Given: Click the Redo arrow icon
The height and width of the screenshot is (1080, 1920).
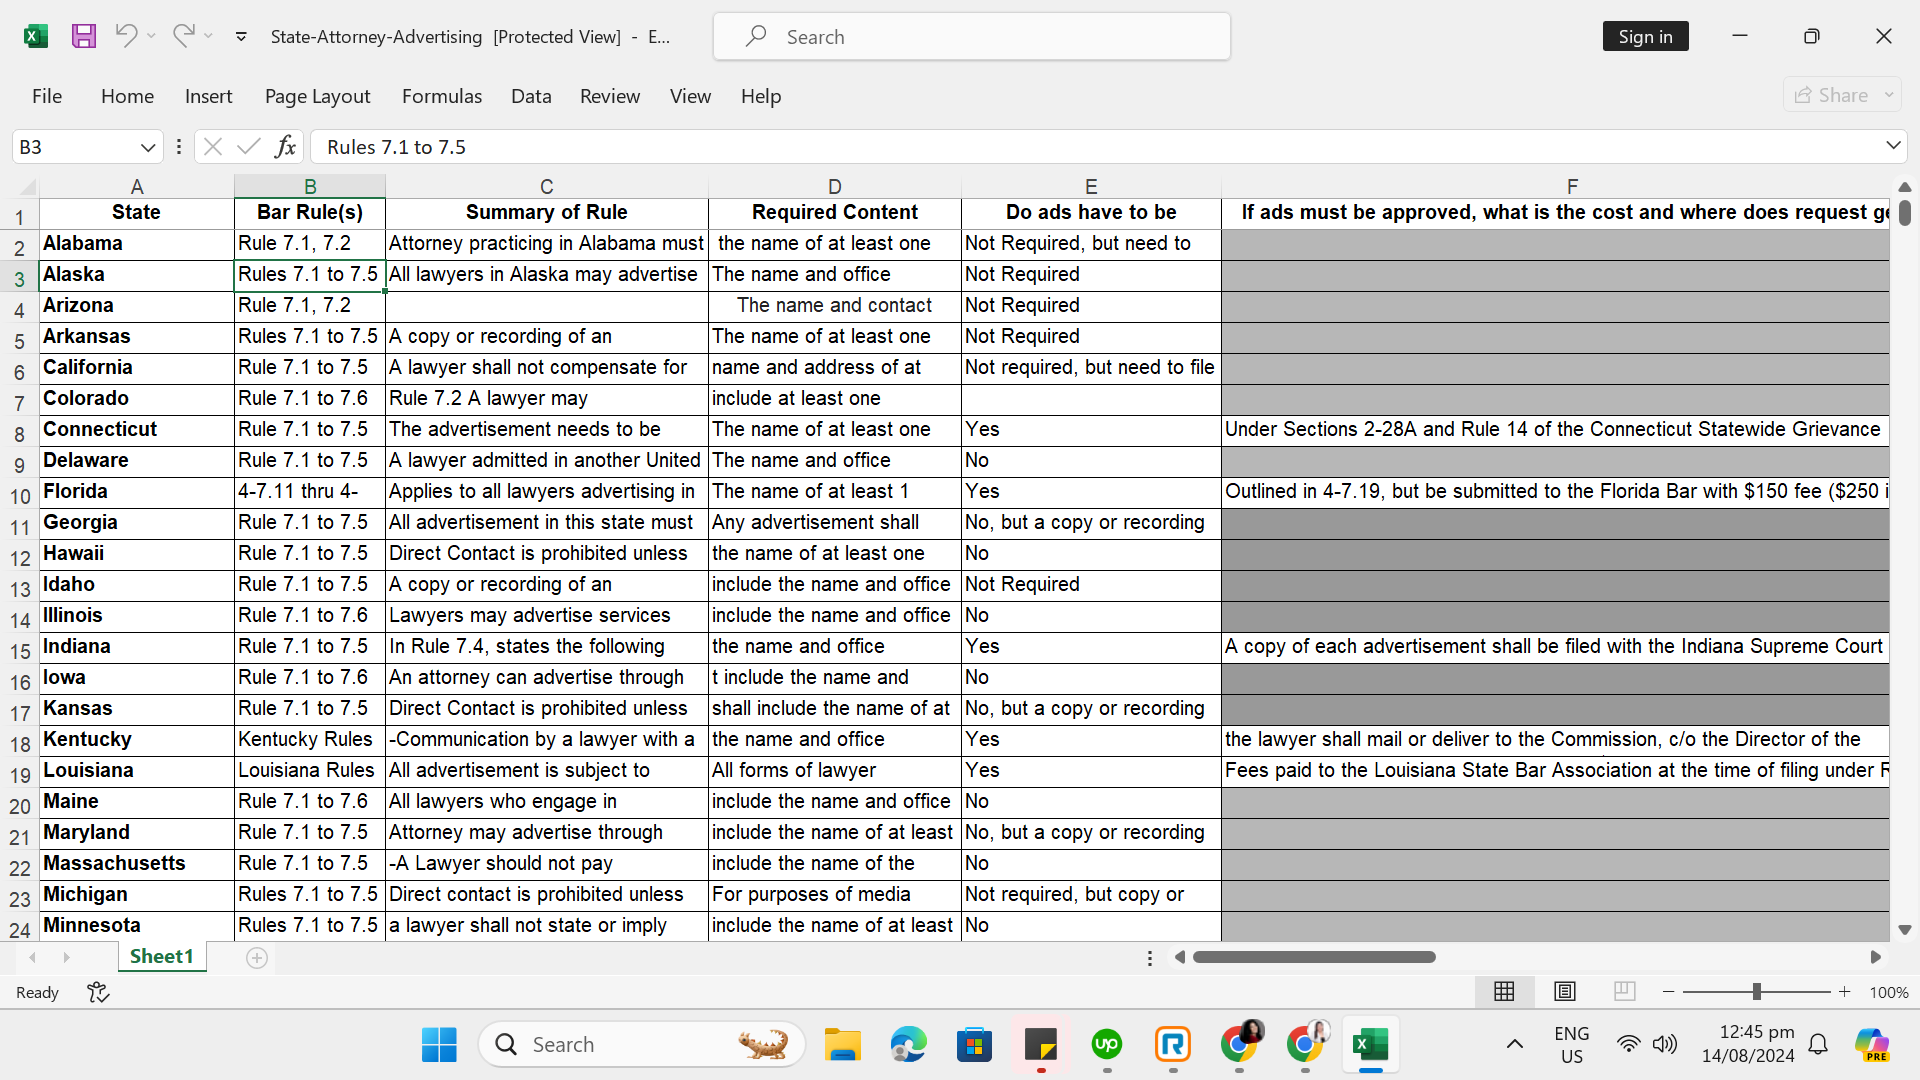Looking at the screenshot, I should coord(183,36).
